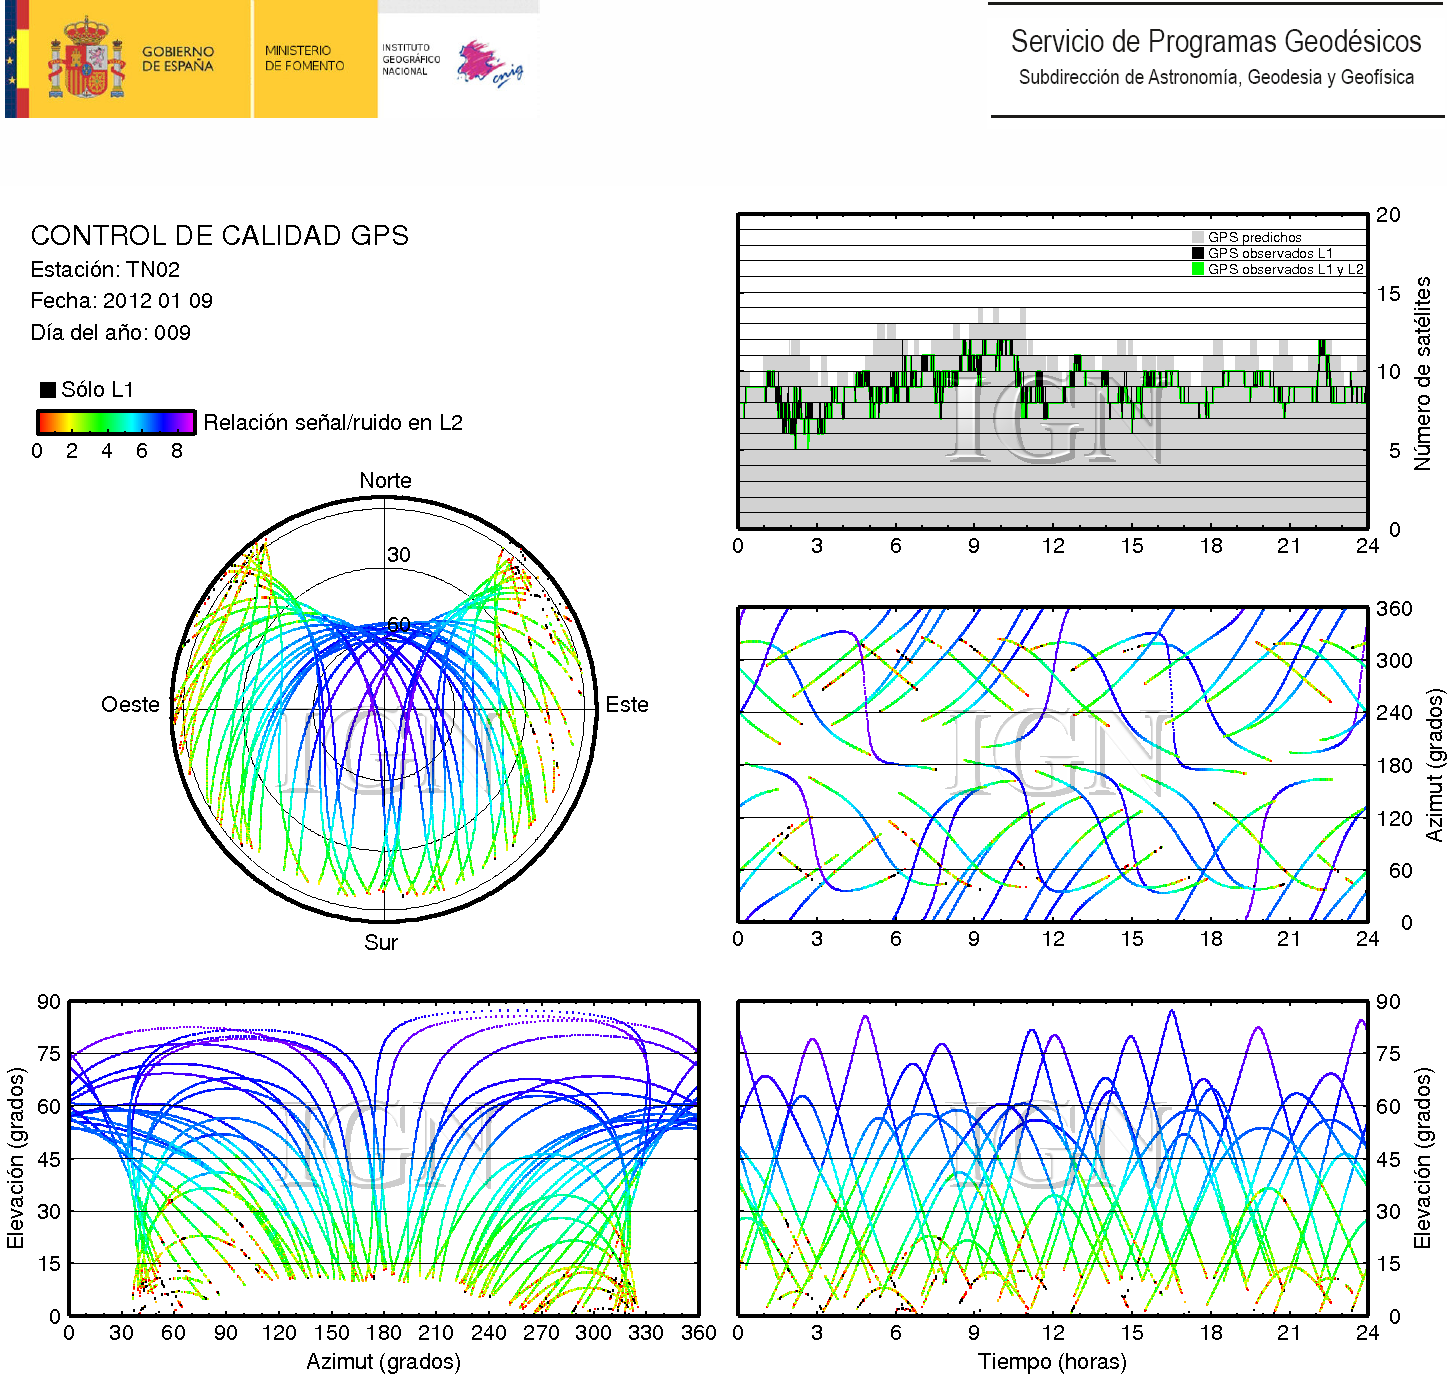Click the Fecha: 2012 01 09 line
This screenshot has width=1447, height=1378.
[x=121, y=301]
